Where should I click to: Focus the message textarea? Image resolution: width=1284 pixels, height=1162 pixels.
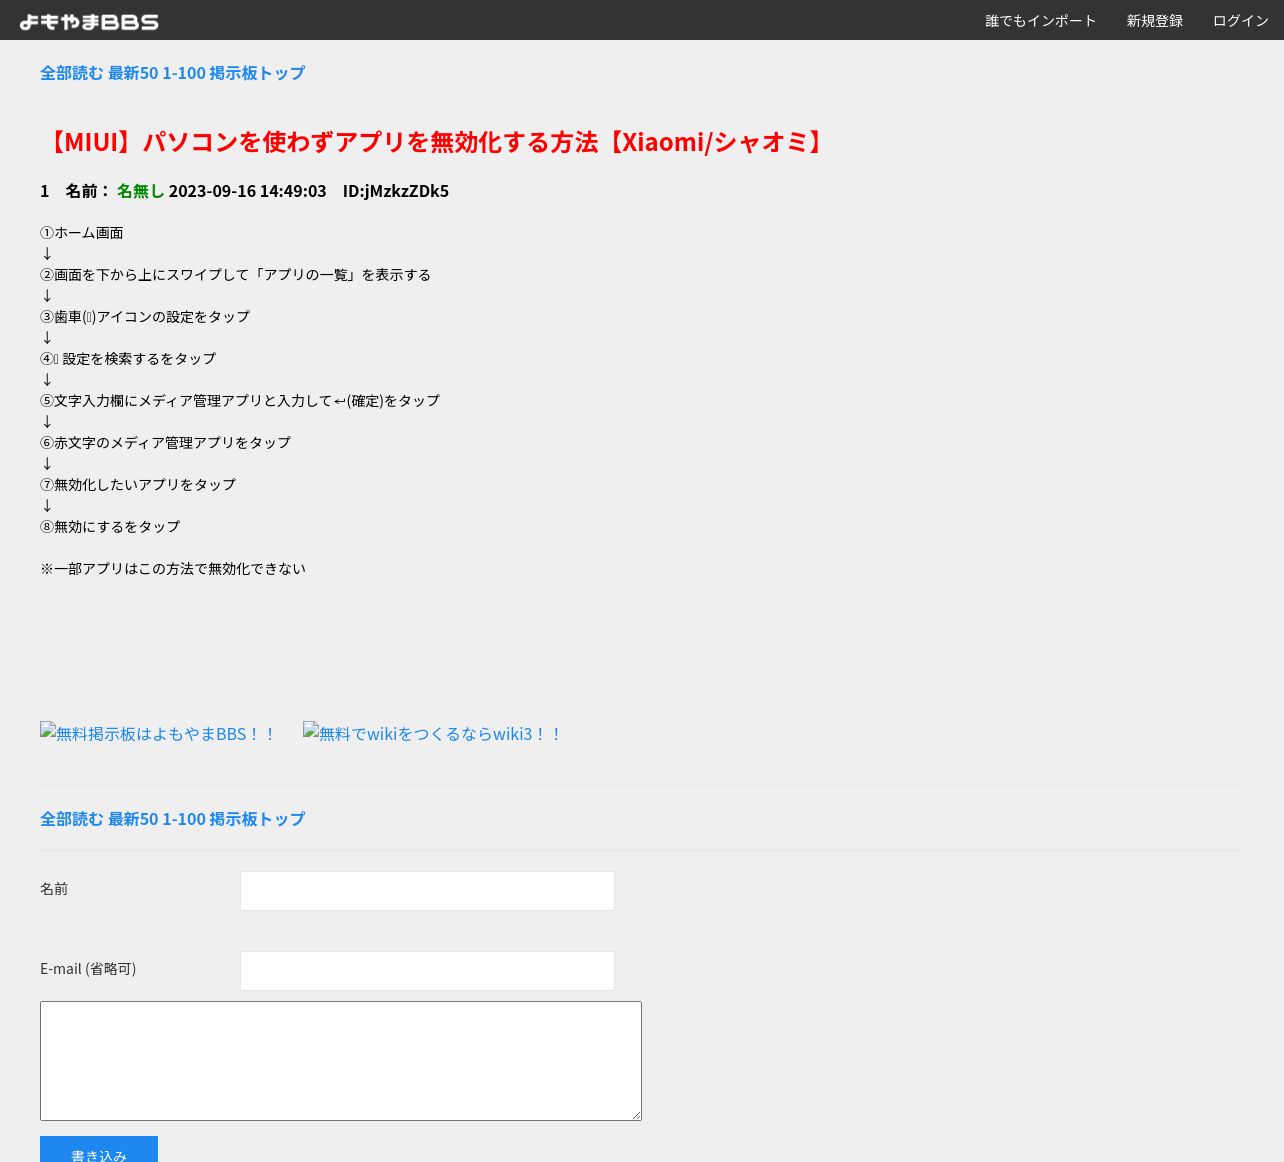click(341, 1061)
